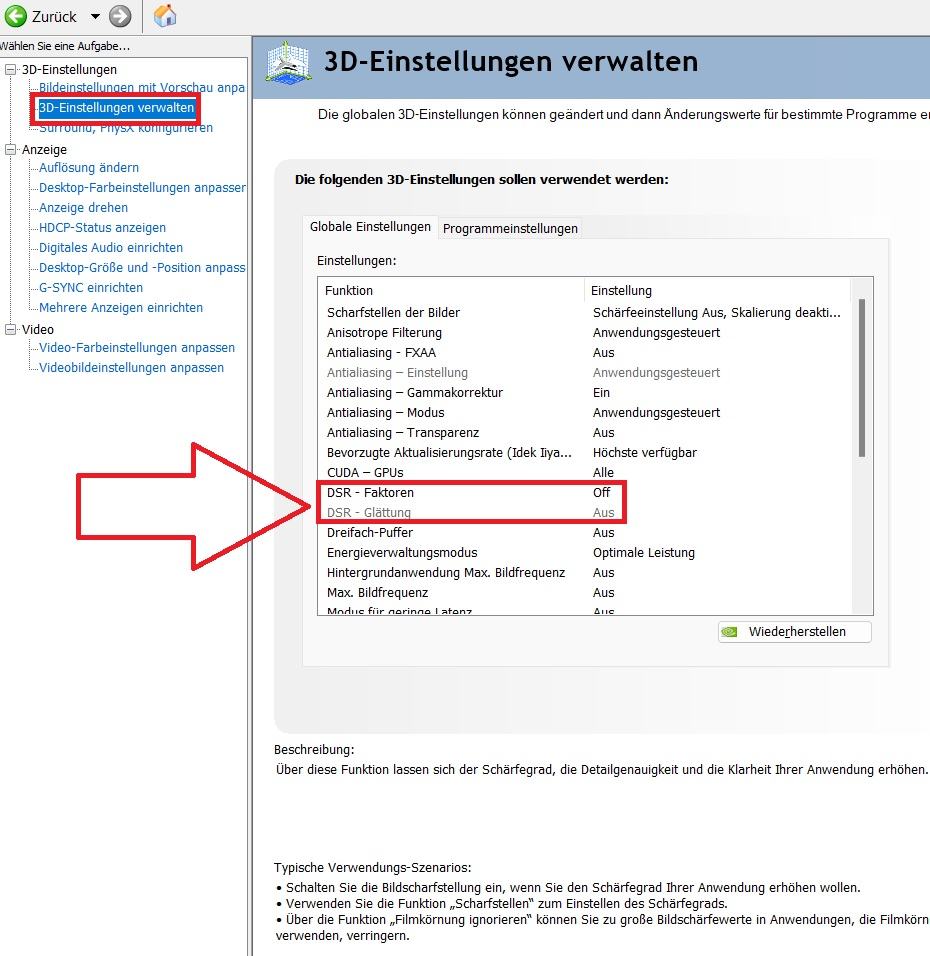Open Mehrere Anzeigen einrichten
Image resolution: width=930 pixels, height=956 pixels.
pyautogui.click(x=121, y=308)
